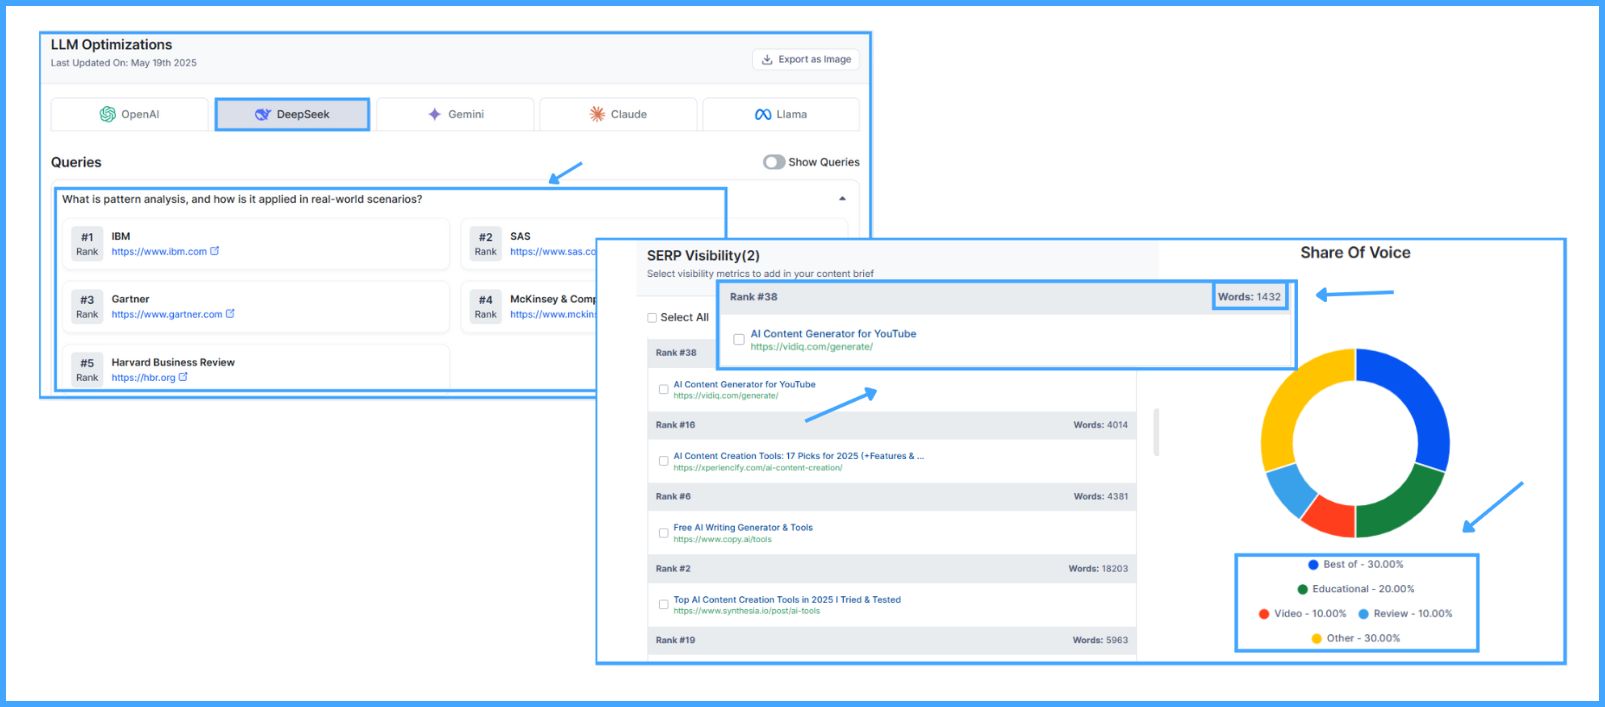Click the xperiencify.com URL
Viewport: 1605px width, 707px height.
[x=758, y=468]
